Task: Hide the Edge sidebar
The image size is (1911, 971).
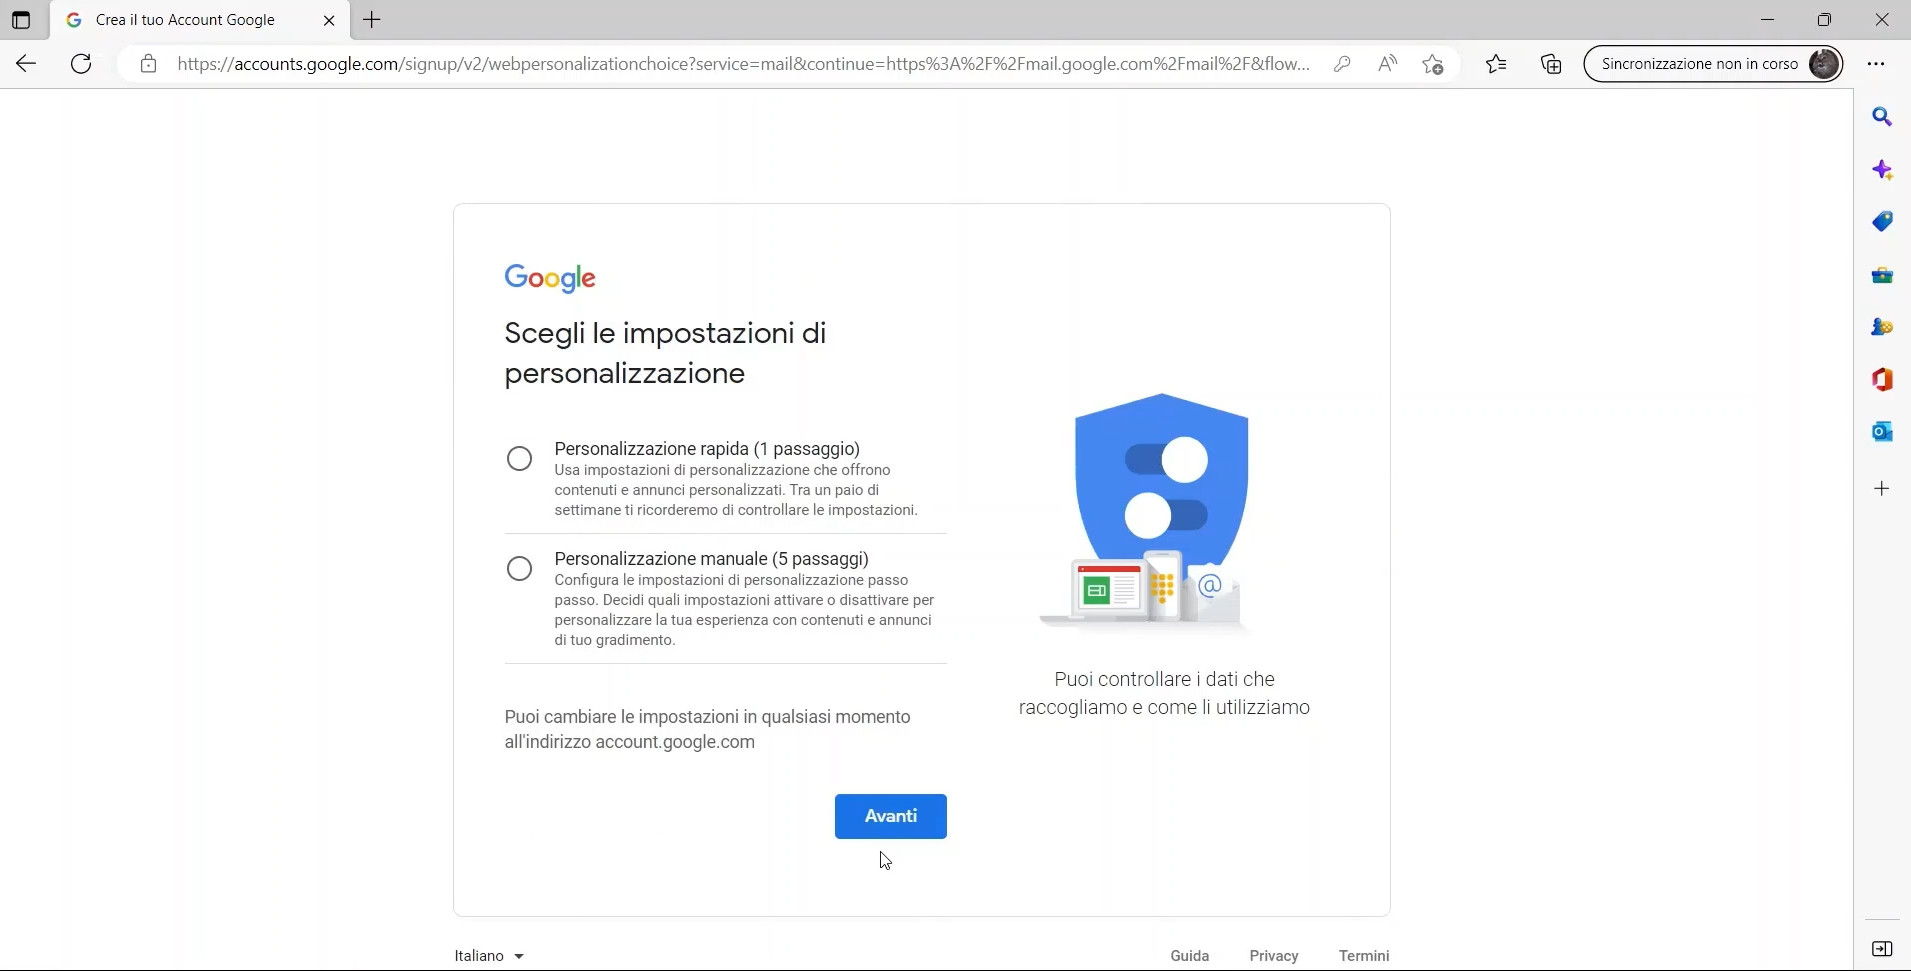Action: 1884,950
